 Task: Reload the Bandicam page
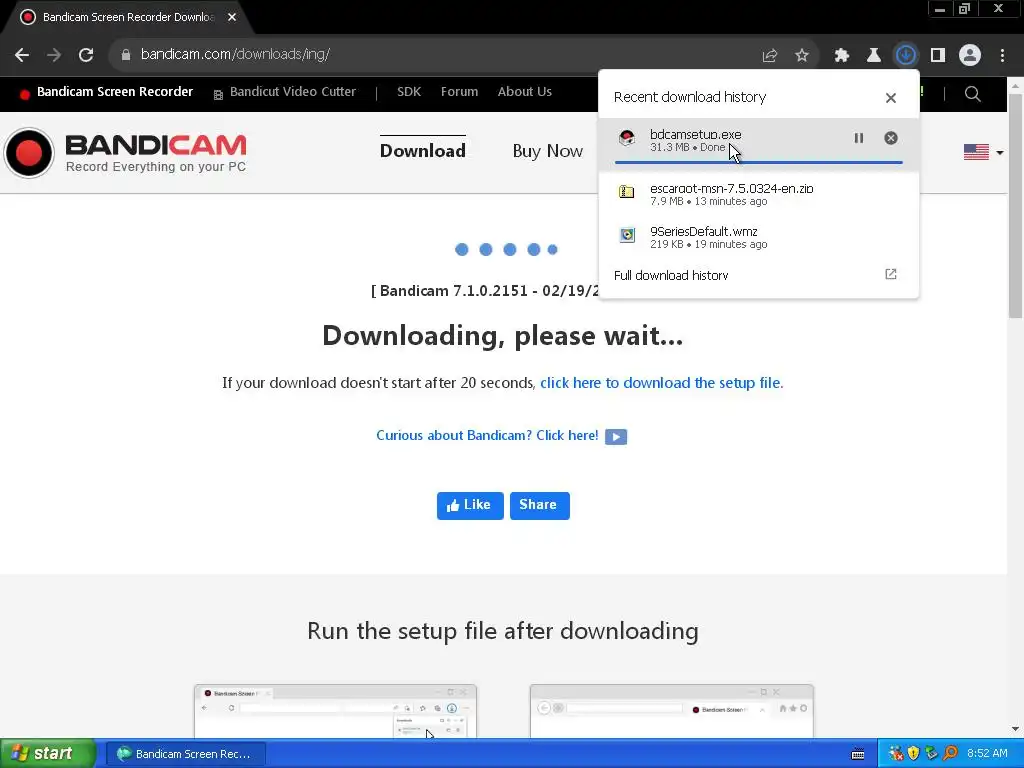coord(86,55)
